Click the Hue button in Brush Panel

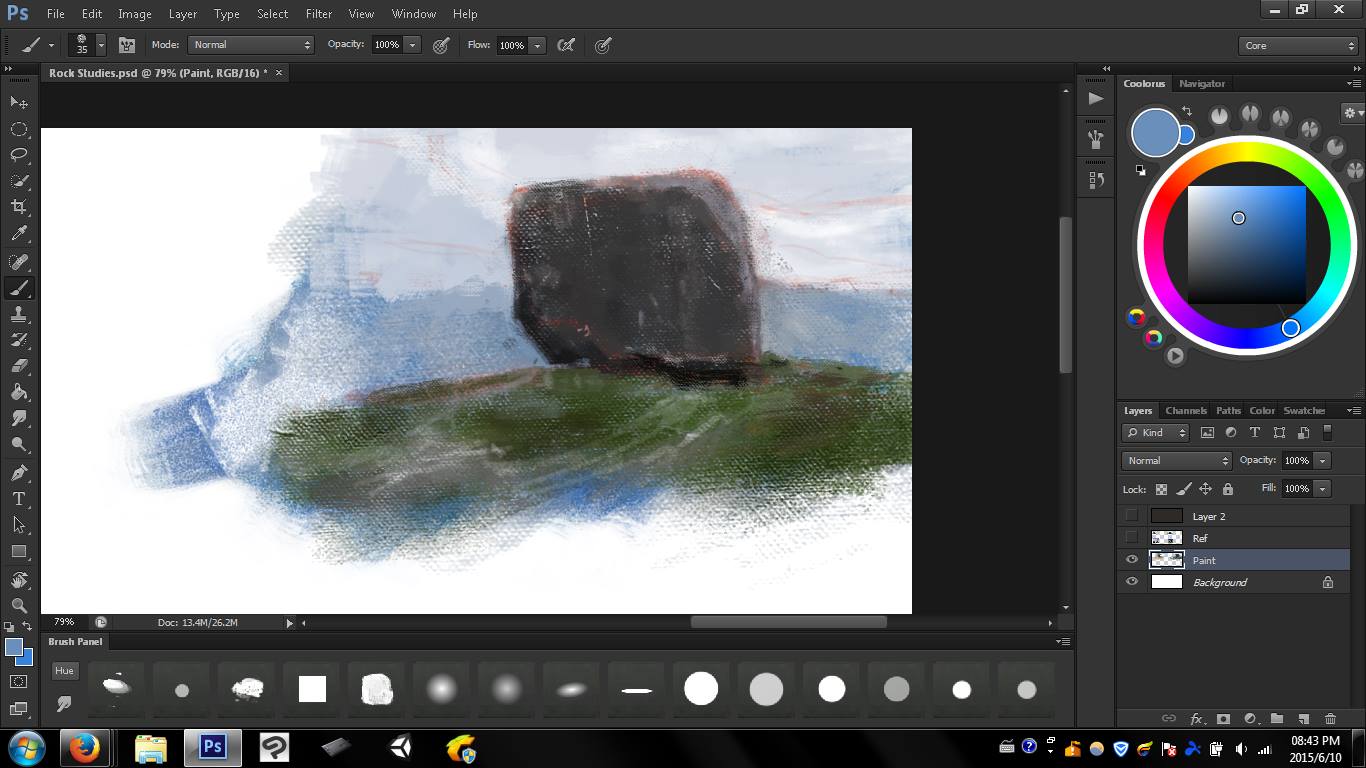[x=64, y=671]
